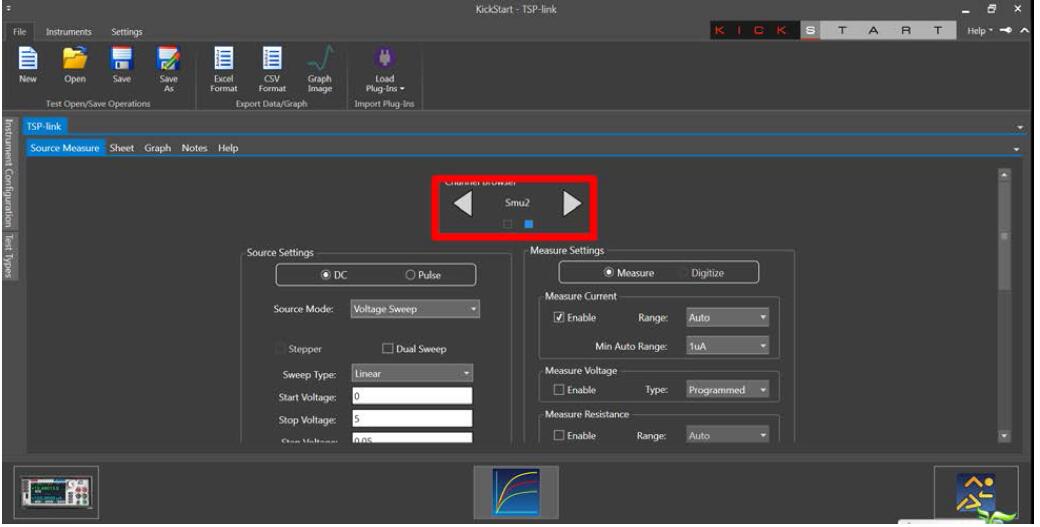
Task: Click the New test icon
Action: pyautogui.click(x=27, y=62)
